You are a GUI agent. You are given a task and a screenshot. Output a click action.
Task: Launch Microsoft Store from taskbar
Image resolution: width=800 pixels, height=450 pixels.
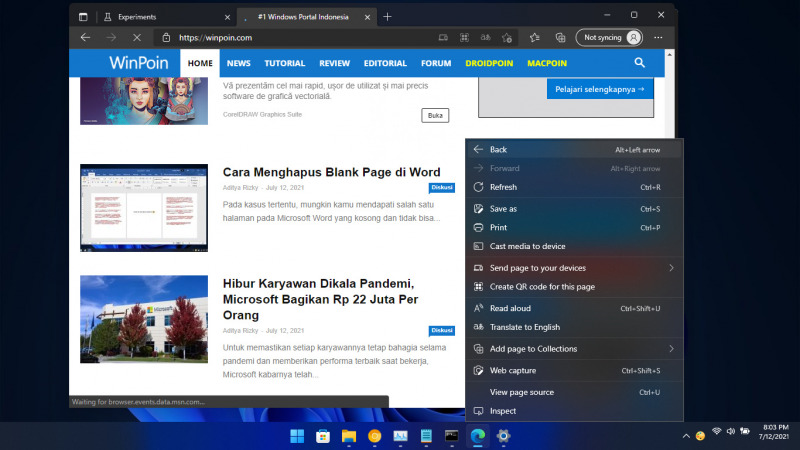point(322,436)
